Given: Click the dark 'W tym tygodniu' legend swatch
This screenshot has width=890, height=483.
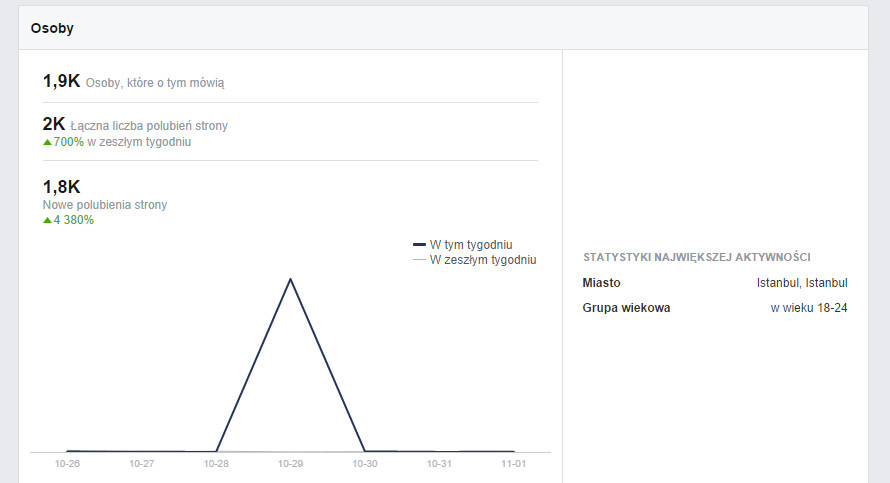Looking at the screenshot, I should click(x=419, y=244).
